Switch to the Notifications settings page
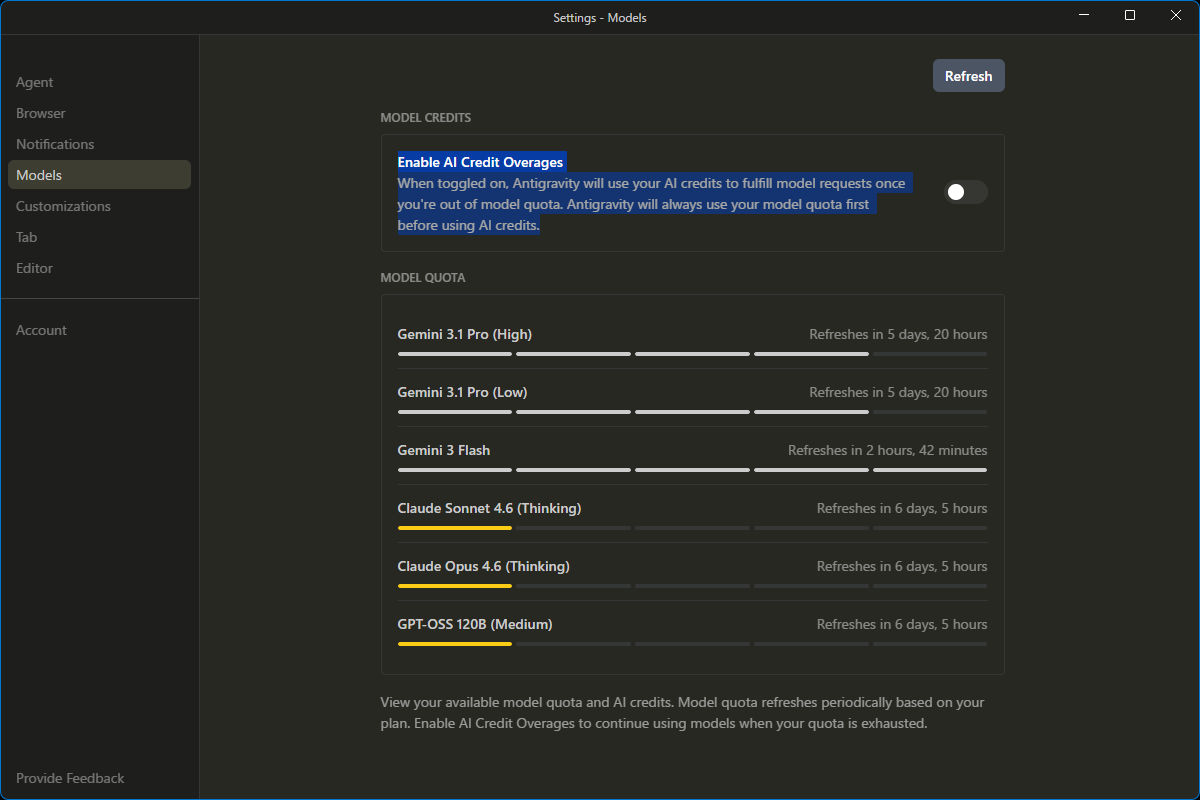 [x=54, y=144]
